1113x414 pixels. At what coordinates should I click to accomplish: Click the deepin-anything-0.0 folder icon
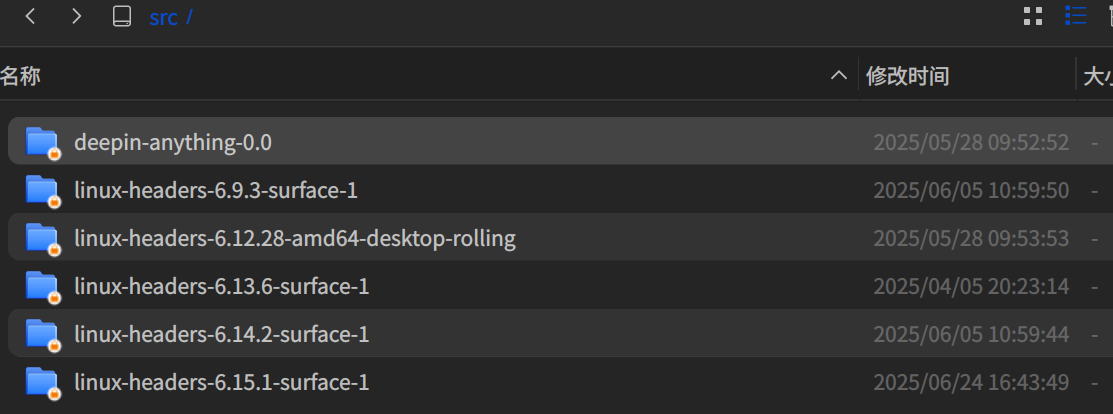click(x=42, y=142)
